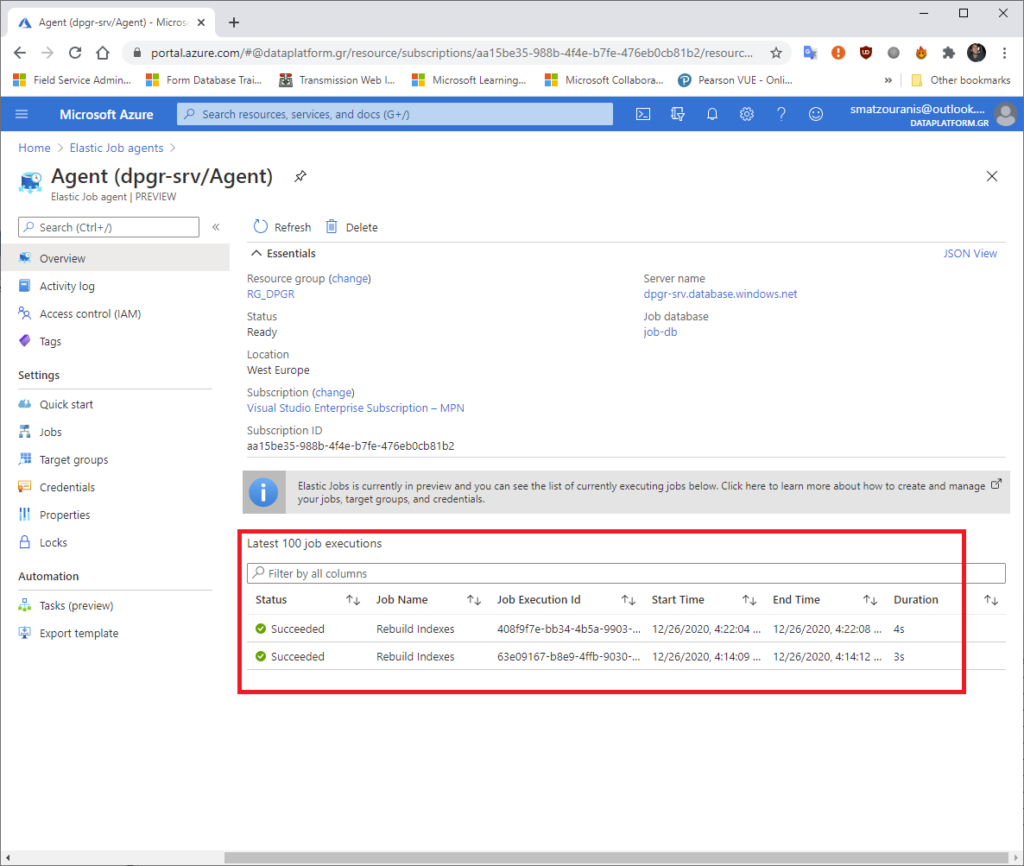
Task: Open Cloud Shell icon in top bar
Action: tap(643, 114)
